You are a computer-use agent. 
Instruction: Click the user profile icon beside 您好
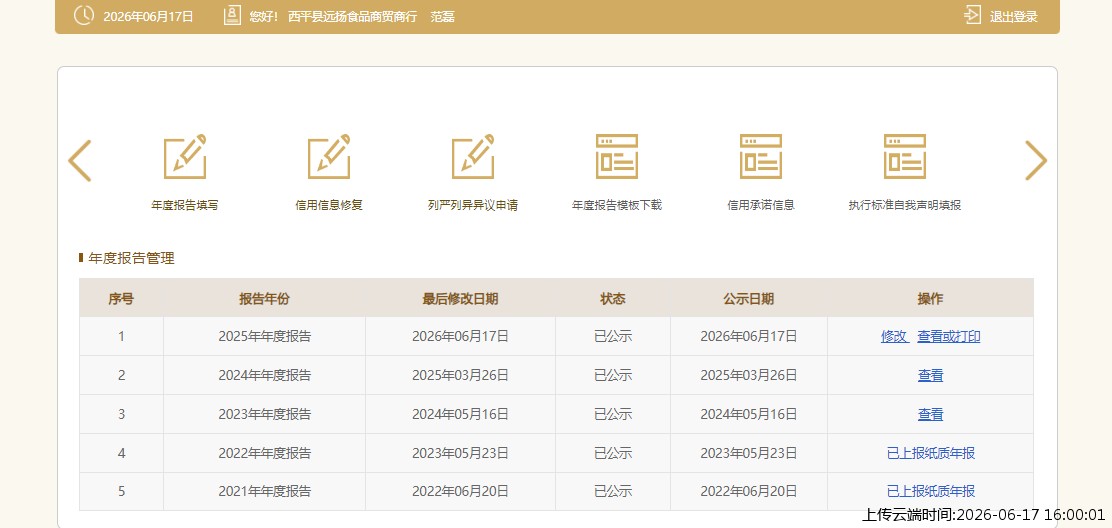coord(232,16)
